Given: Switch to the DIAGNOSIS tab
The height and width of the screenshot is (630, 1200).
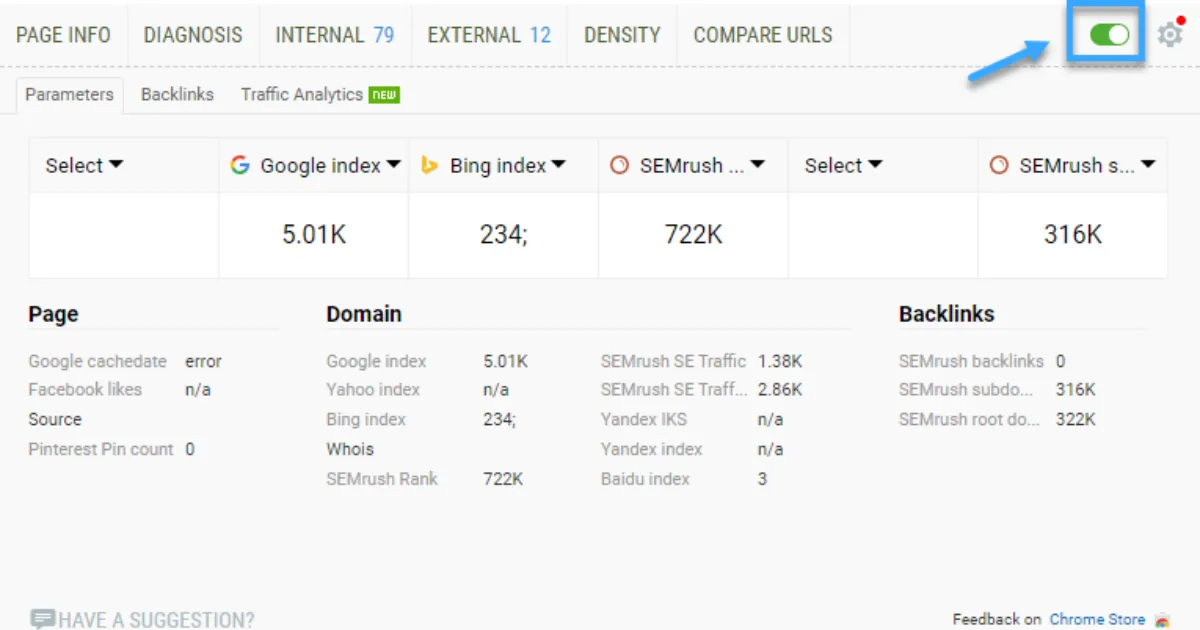Looking at the screenshot, I should (193, 35).
